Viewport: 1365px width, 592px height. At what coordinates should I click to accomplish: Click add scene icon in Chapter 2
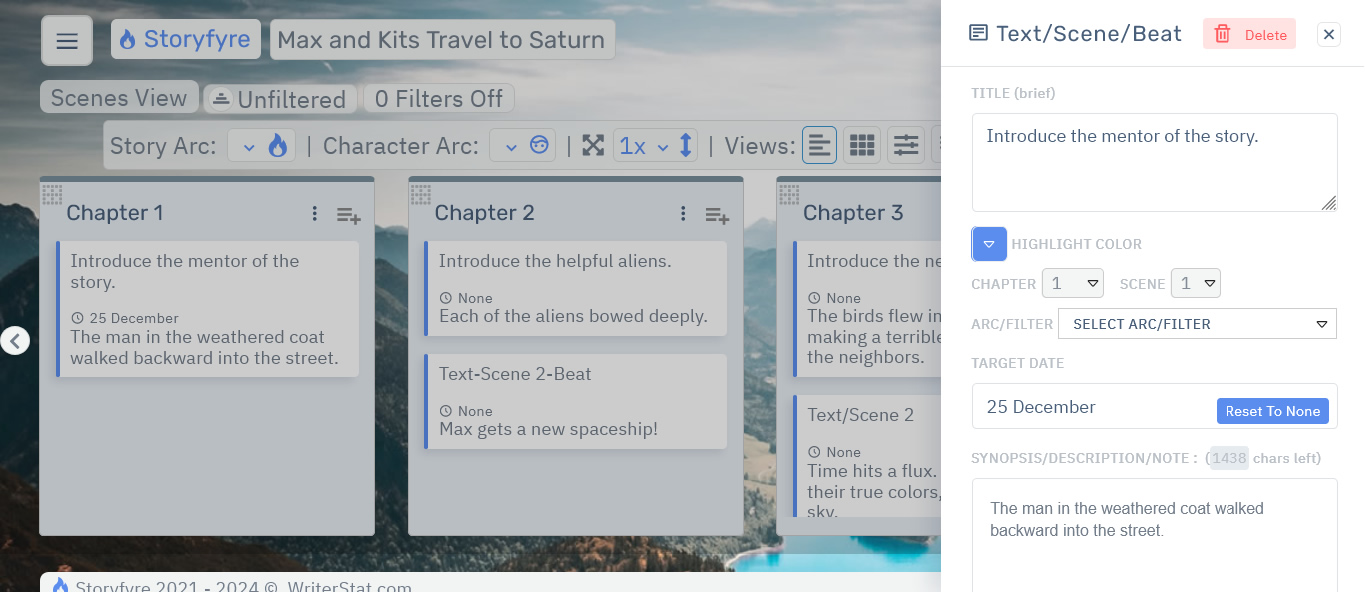[x=716, y=214]
